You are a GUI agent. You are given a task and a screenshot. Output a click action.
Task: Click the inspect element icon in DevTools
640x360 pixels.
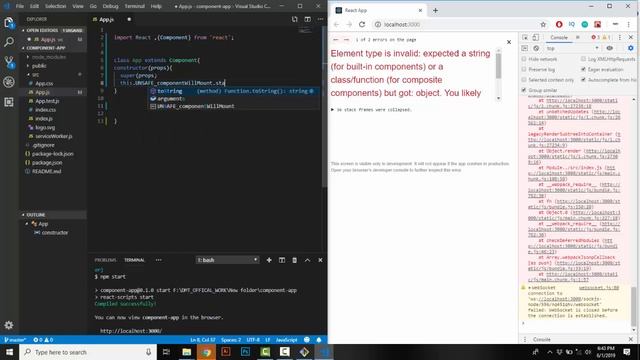point(525,38)
